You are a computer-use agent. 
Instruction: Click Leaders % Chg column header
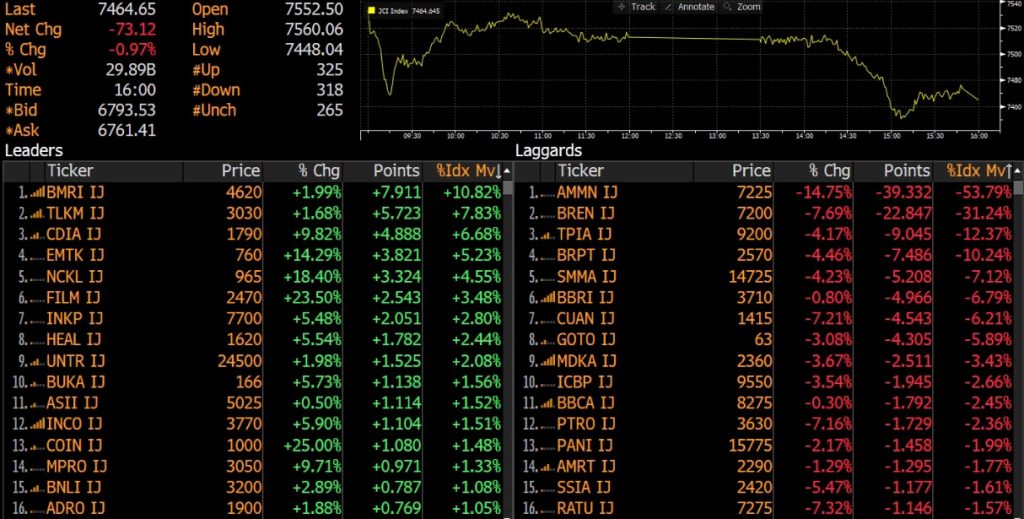303,171
